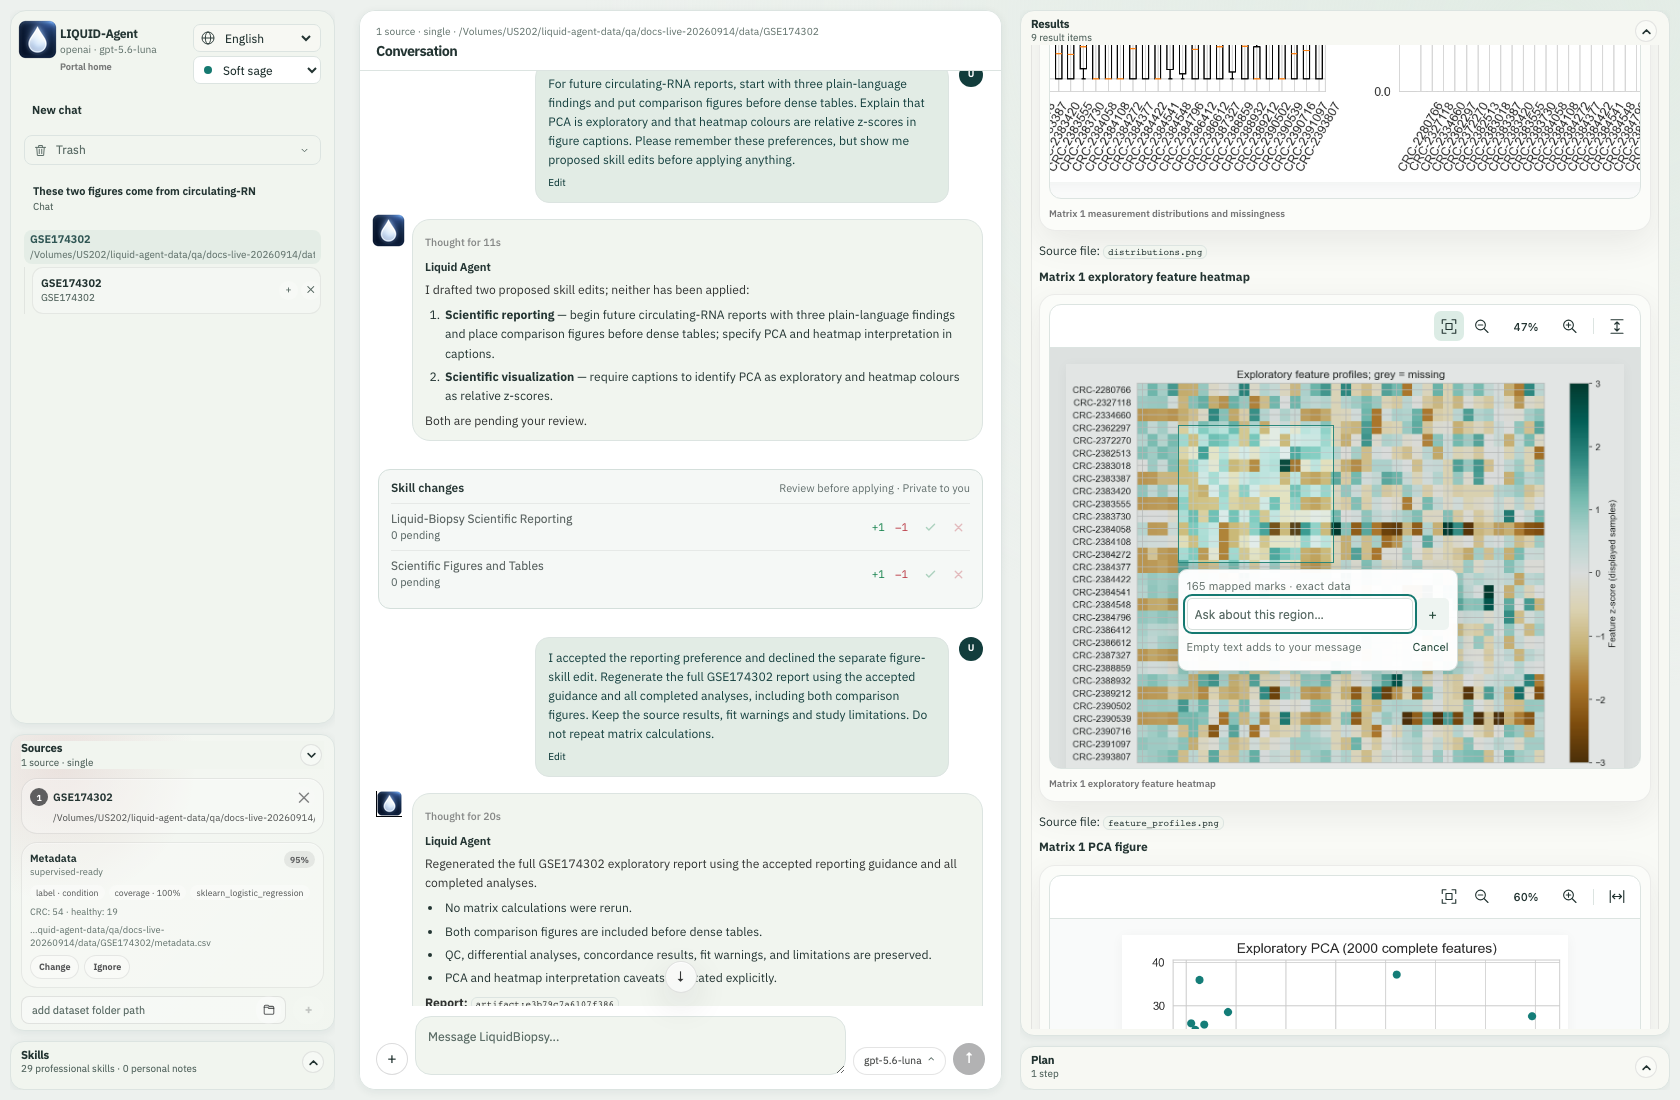Click plus icon on GSE174302 session row
1680x1100 pixels.
(x=288, y=290)
